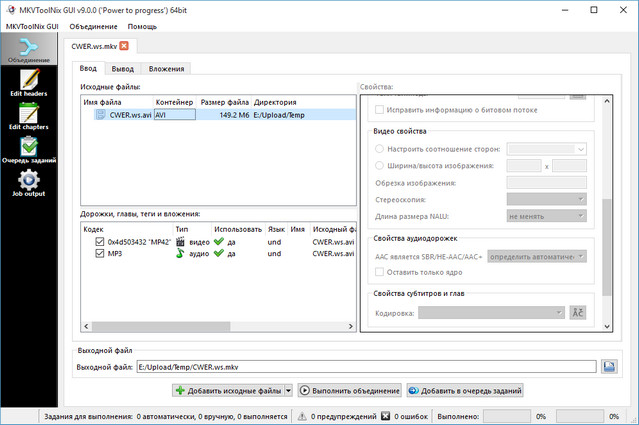Uncheck the MP3 audio track checkbox

coord(87,254)
